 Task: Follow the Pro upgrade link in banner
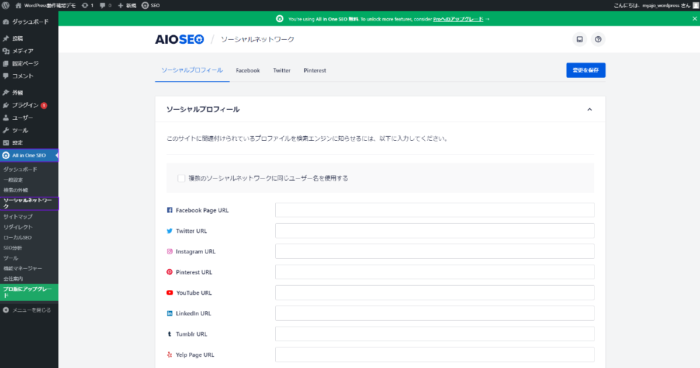tap(458, 19)
